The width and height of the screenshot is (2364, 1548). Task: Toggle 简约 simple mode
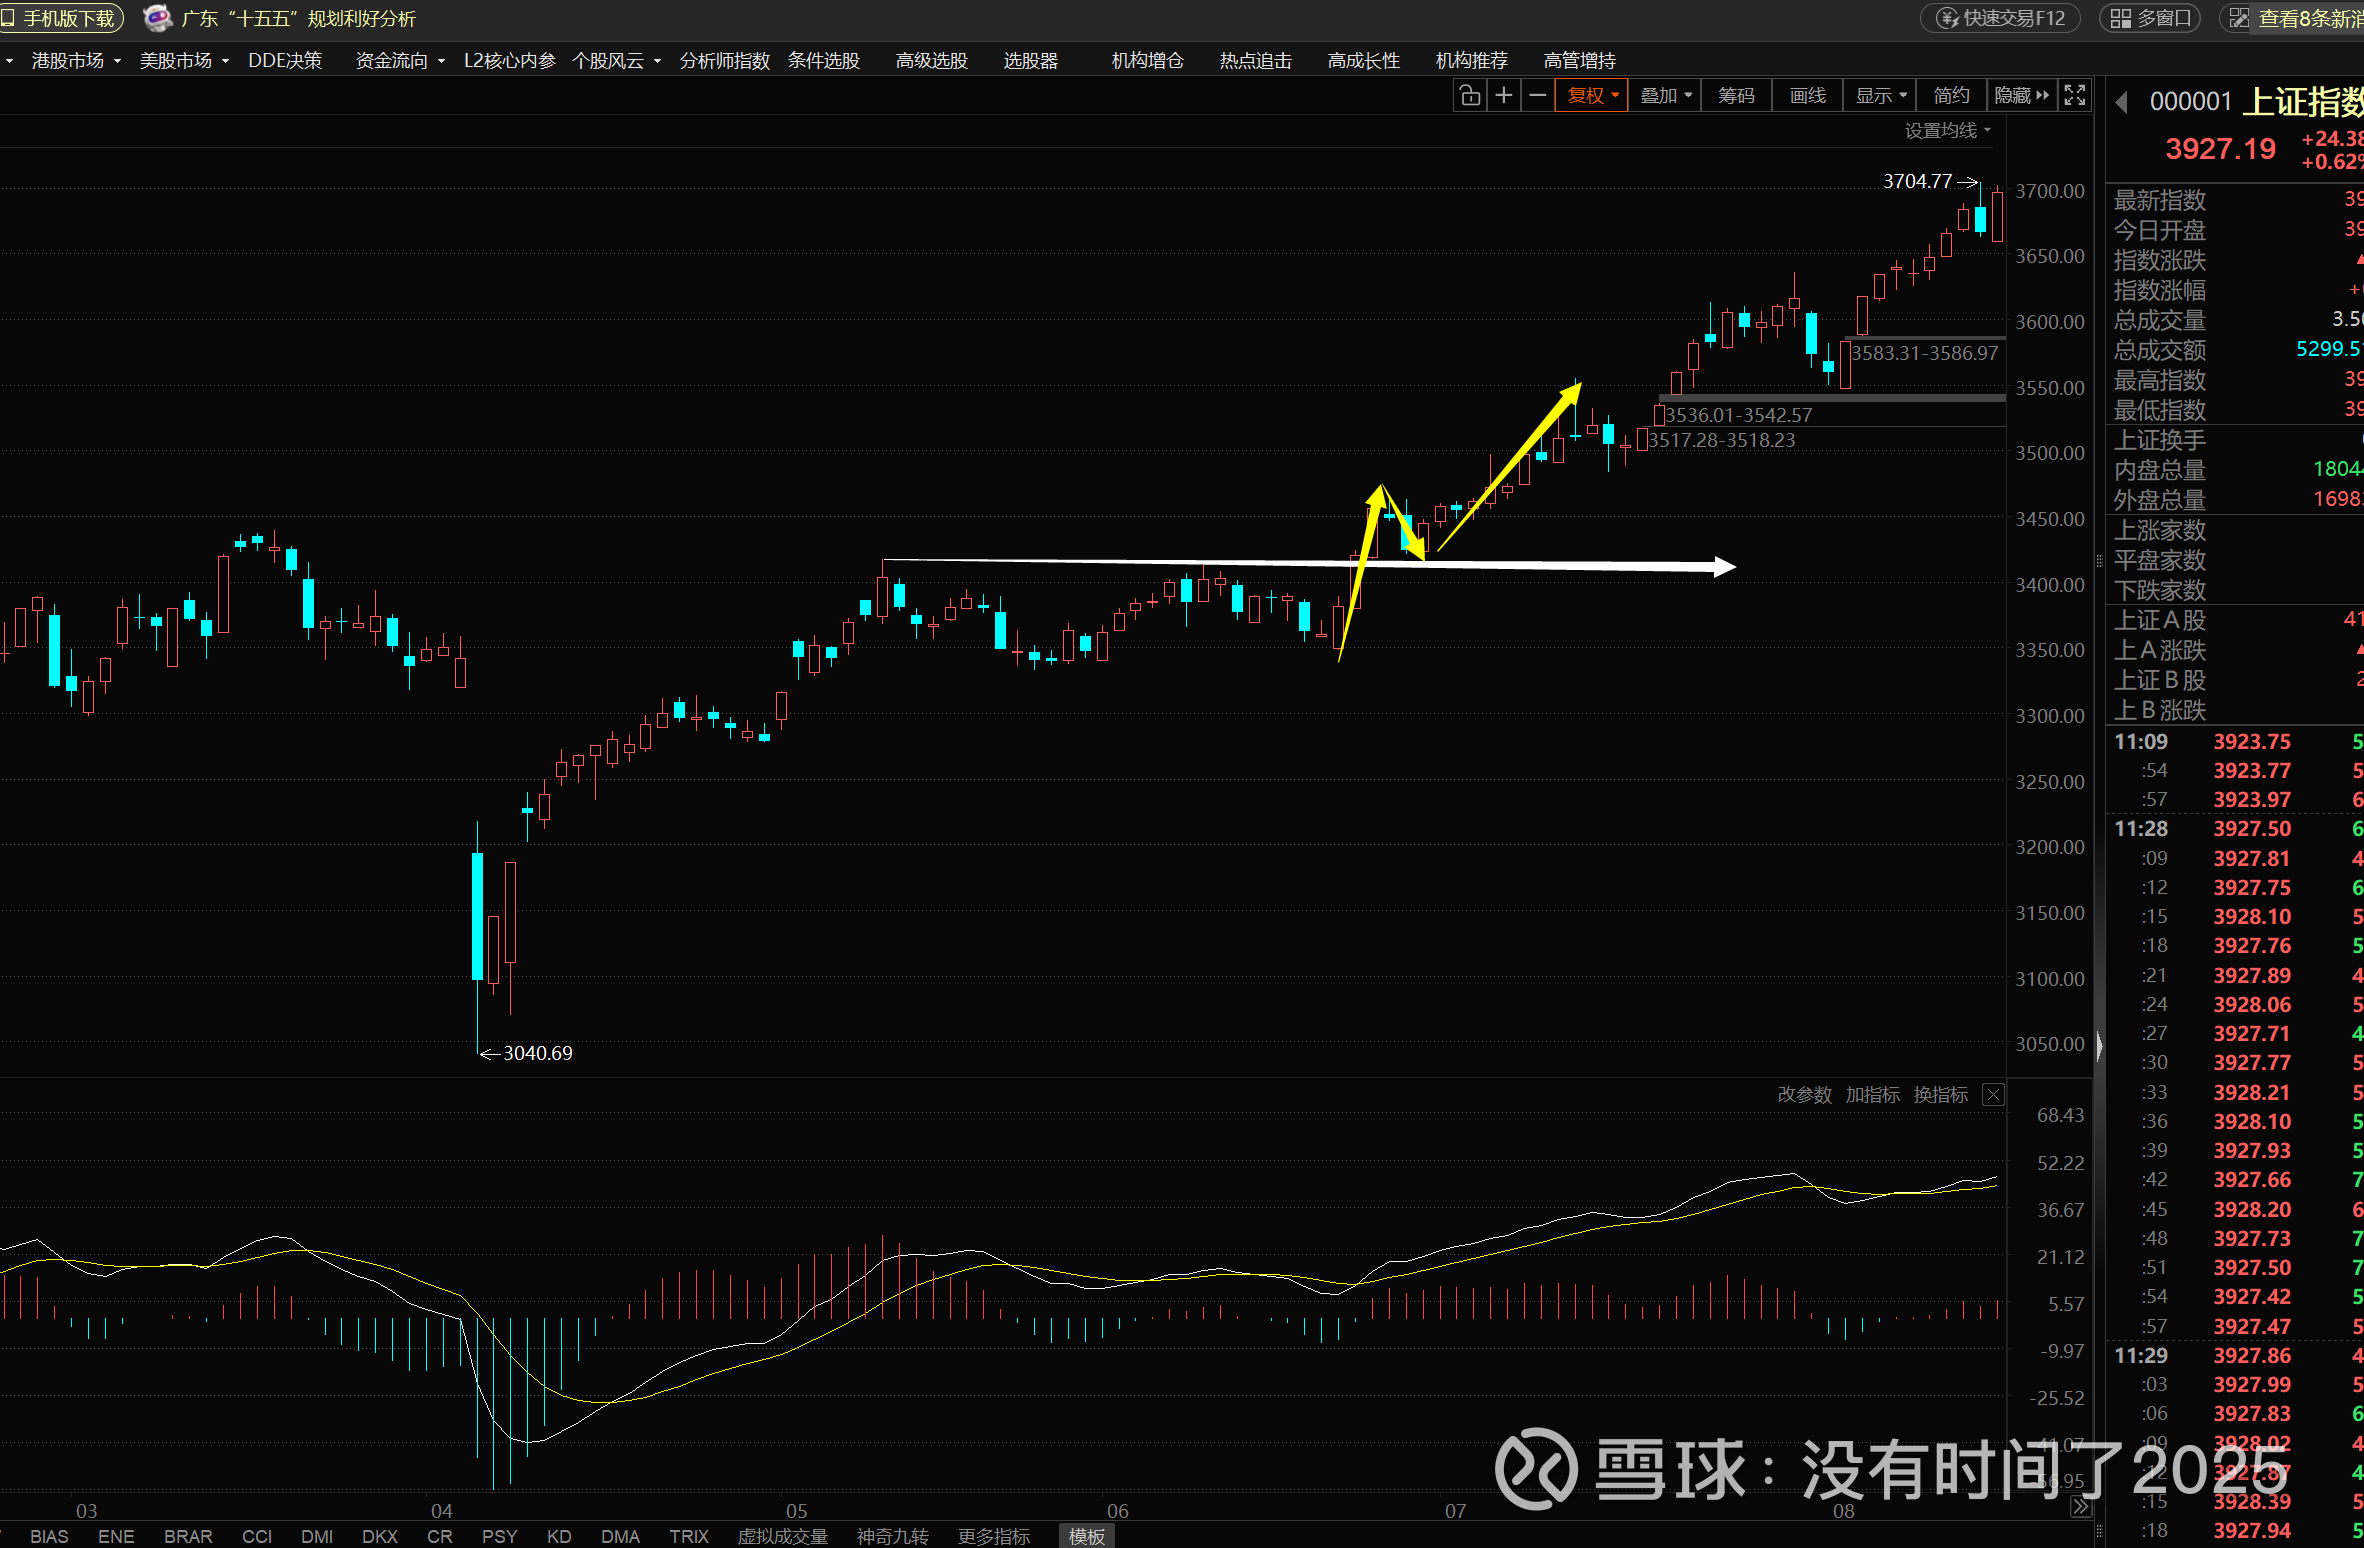coord(1951,96)
